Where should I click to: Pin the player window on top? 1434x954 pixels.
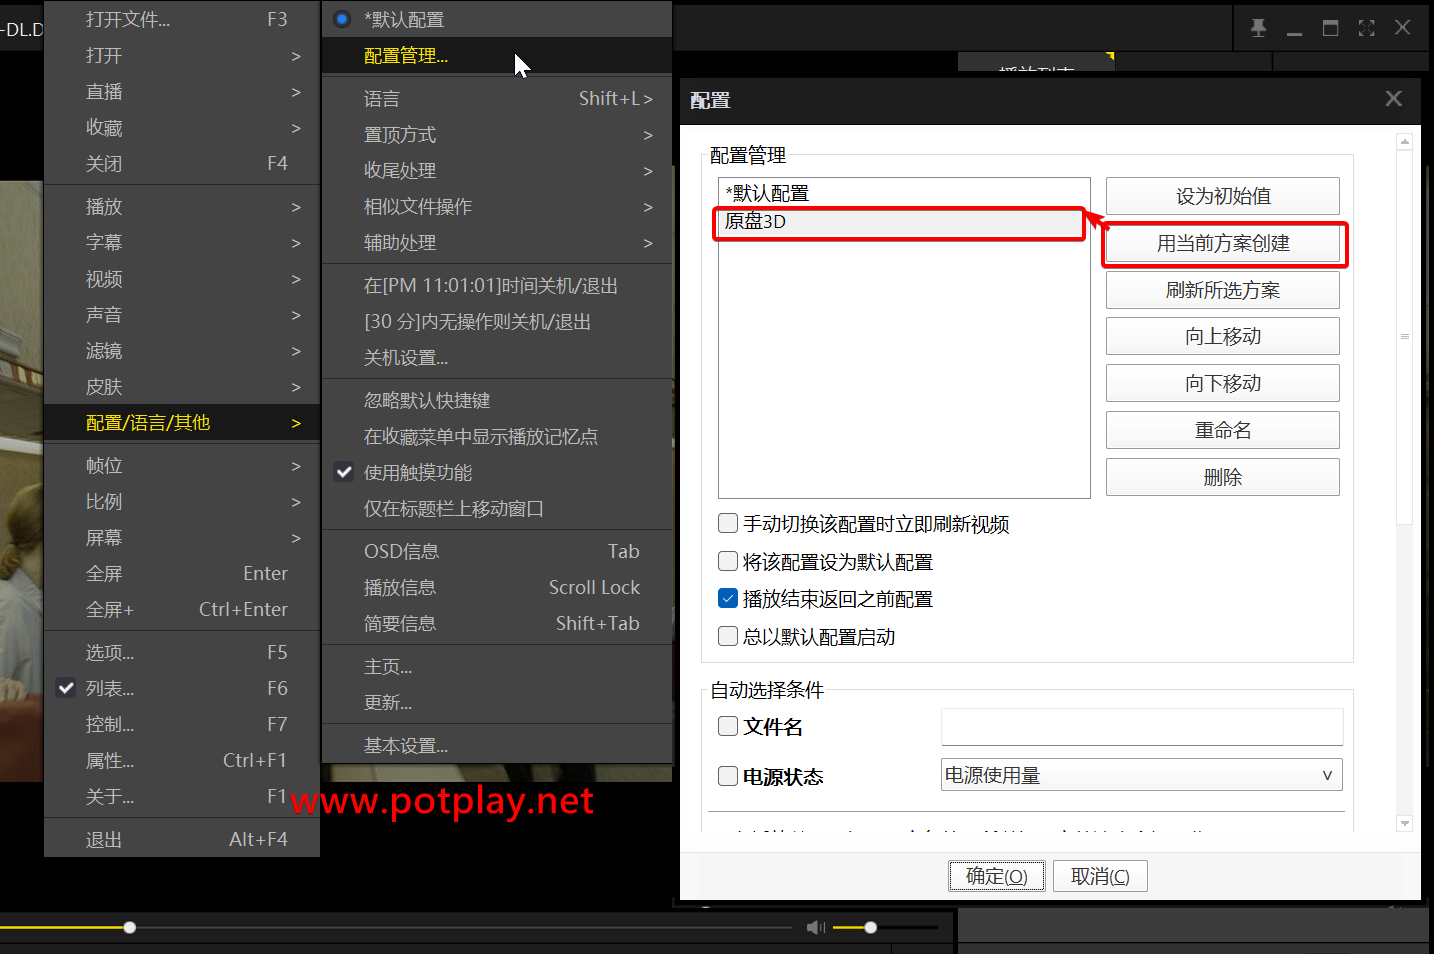pyautogui.click(x=1258, y=28)
